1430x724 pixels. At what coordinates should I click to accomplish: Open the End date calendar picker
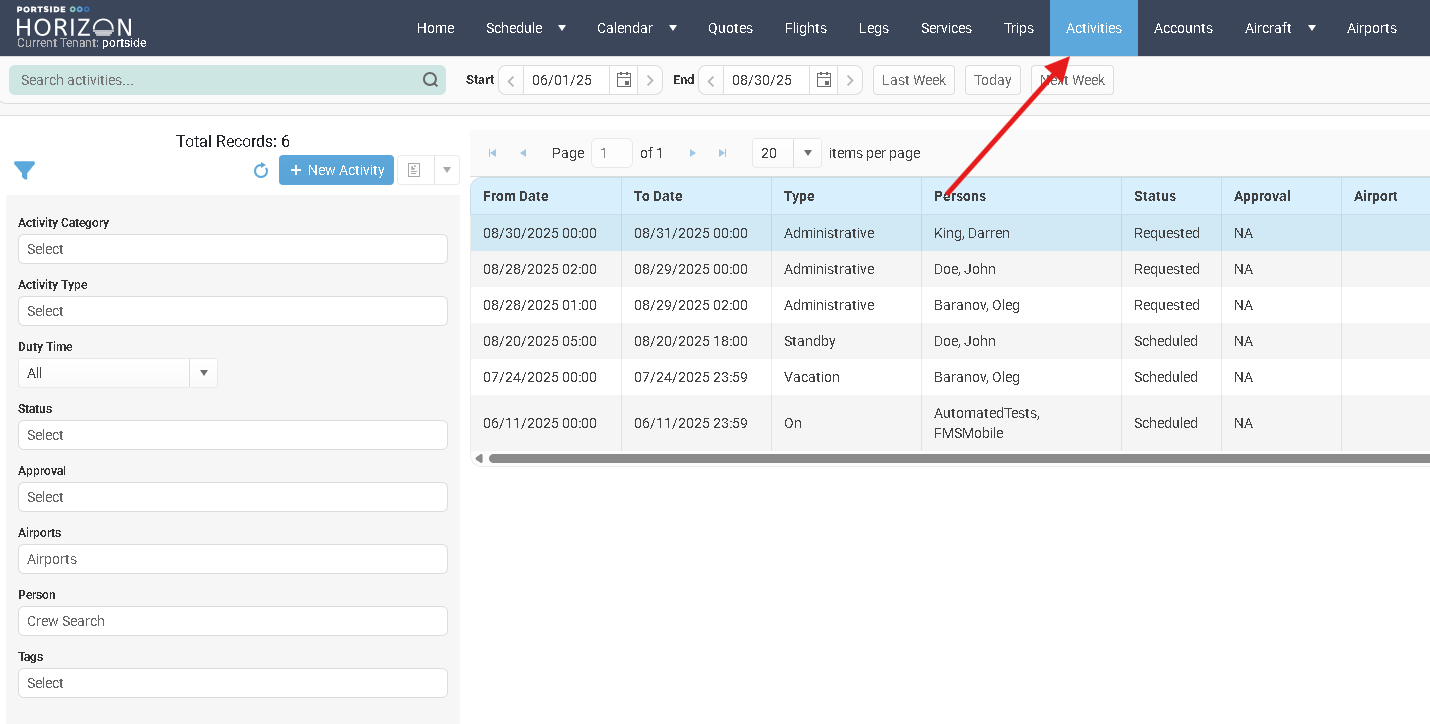click(824, 80)
